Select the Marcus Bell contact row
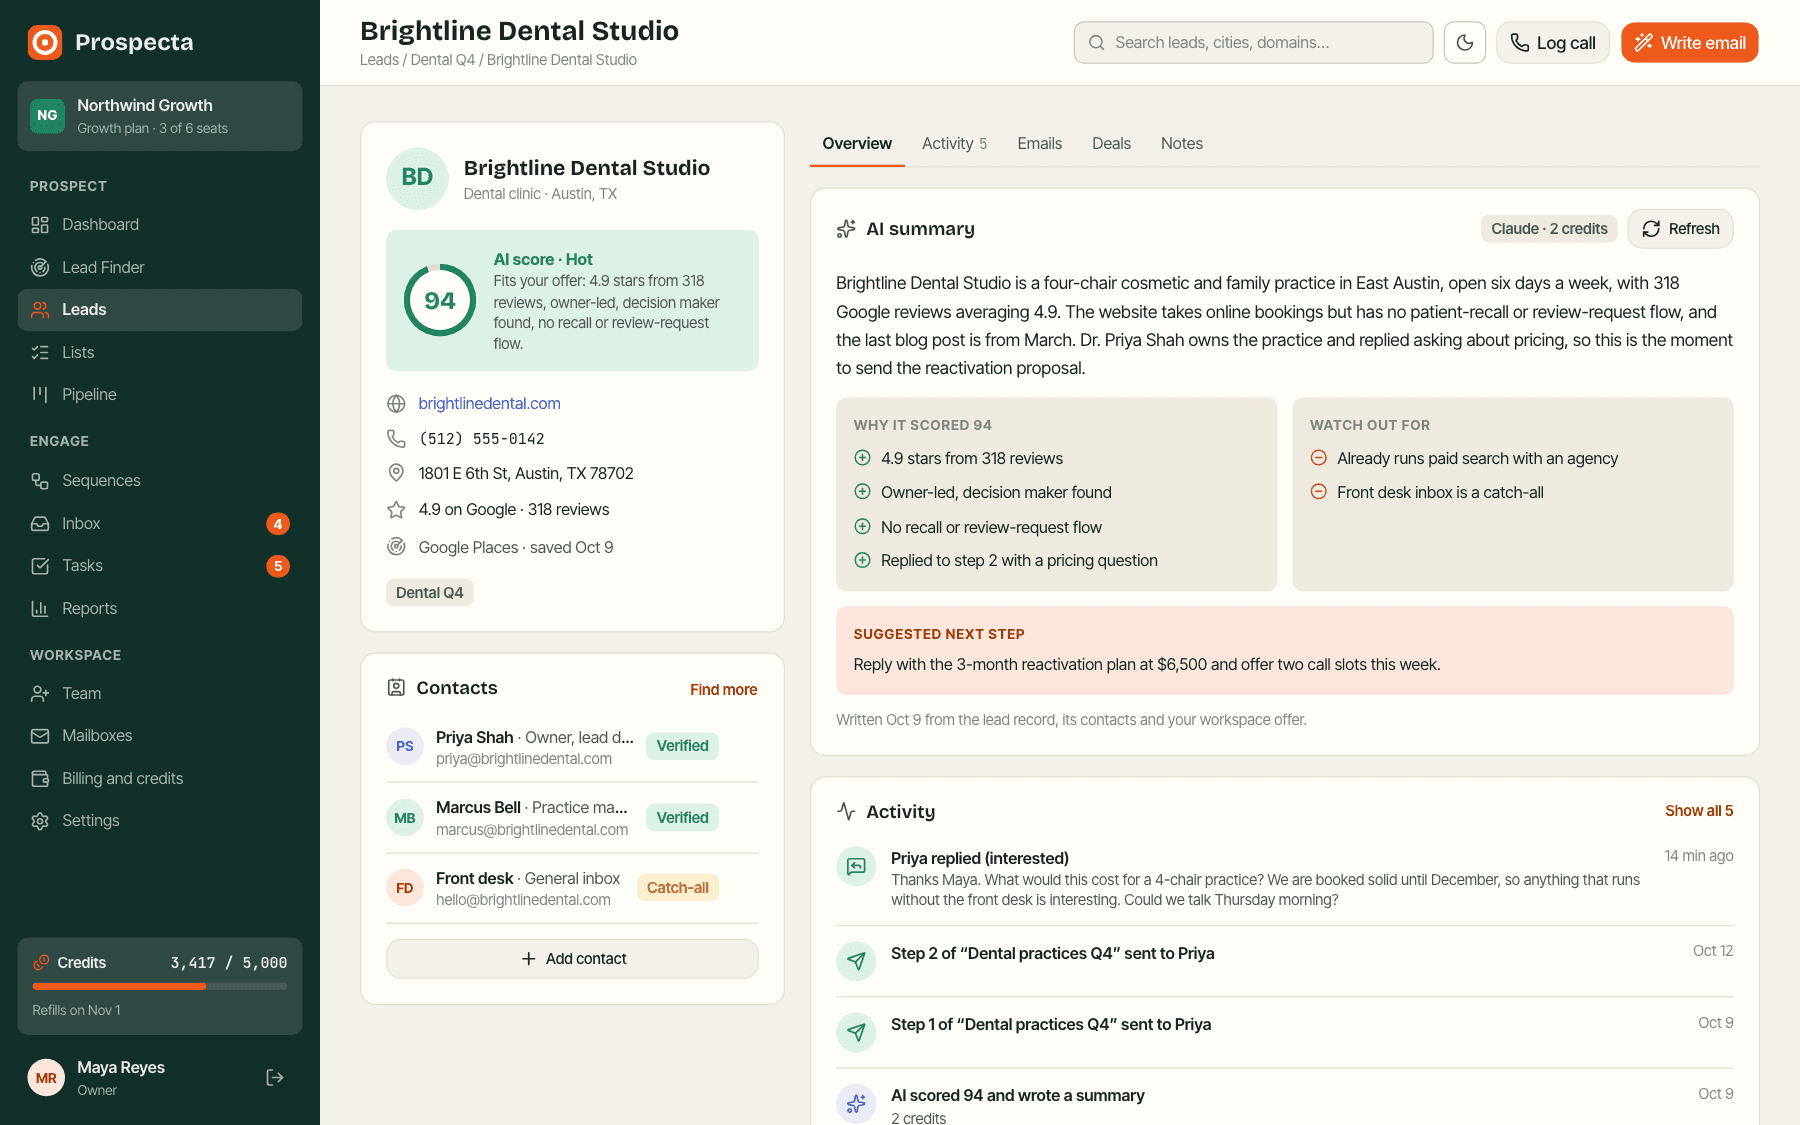1800x1125 pixels. coord(572,818)
